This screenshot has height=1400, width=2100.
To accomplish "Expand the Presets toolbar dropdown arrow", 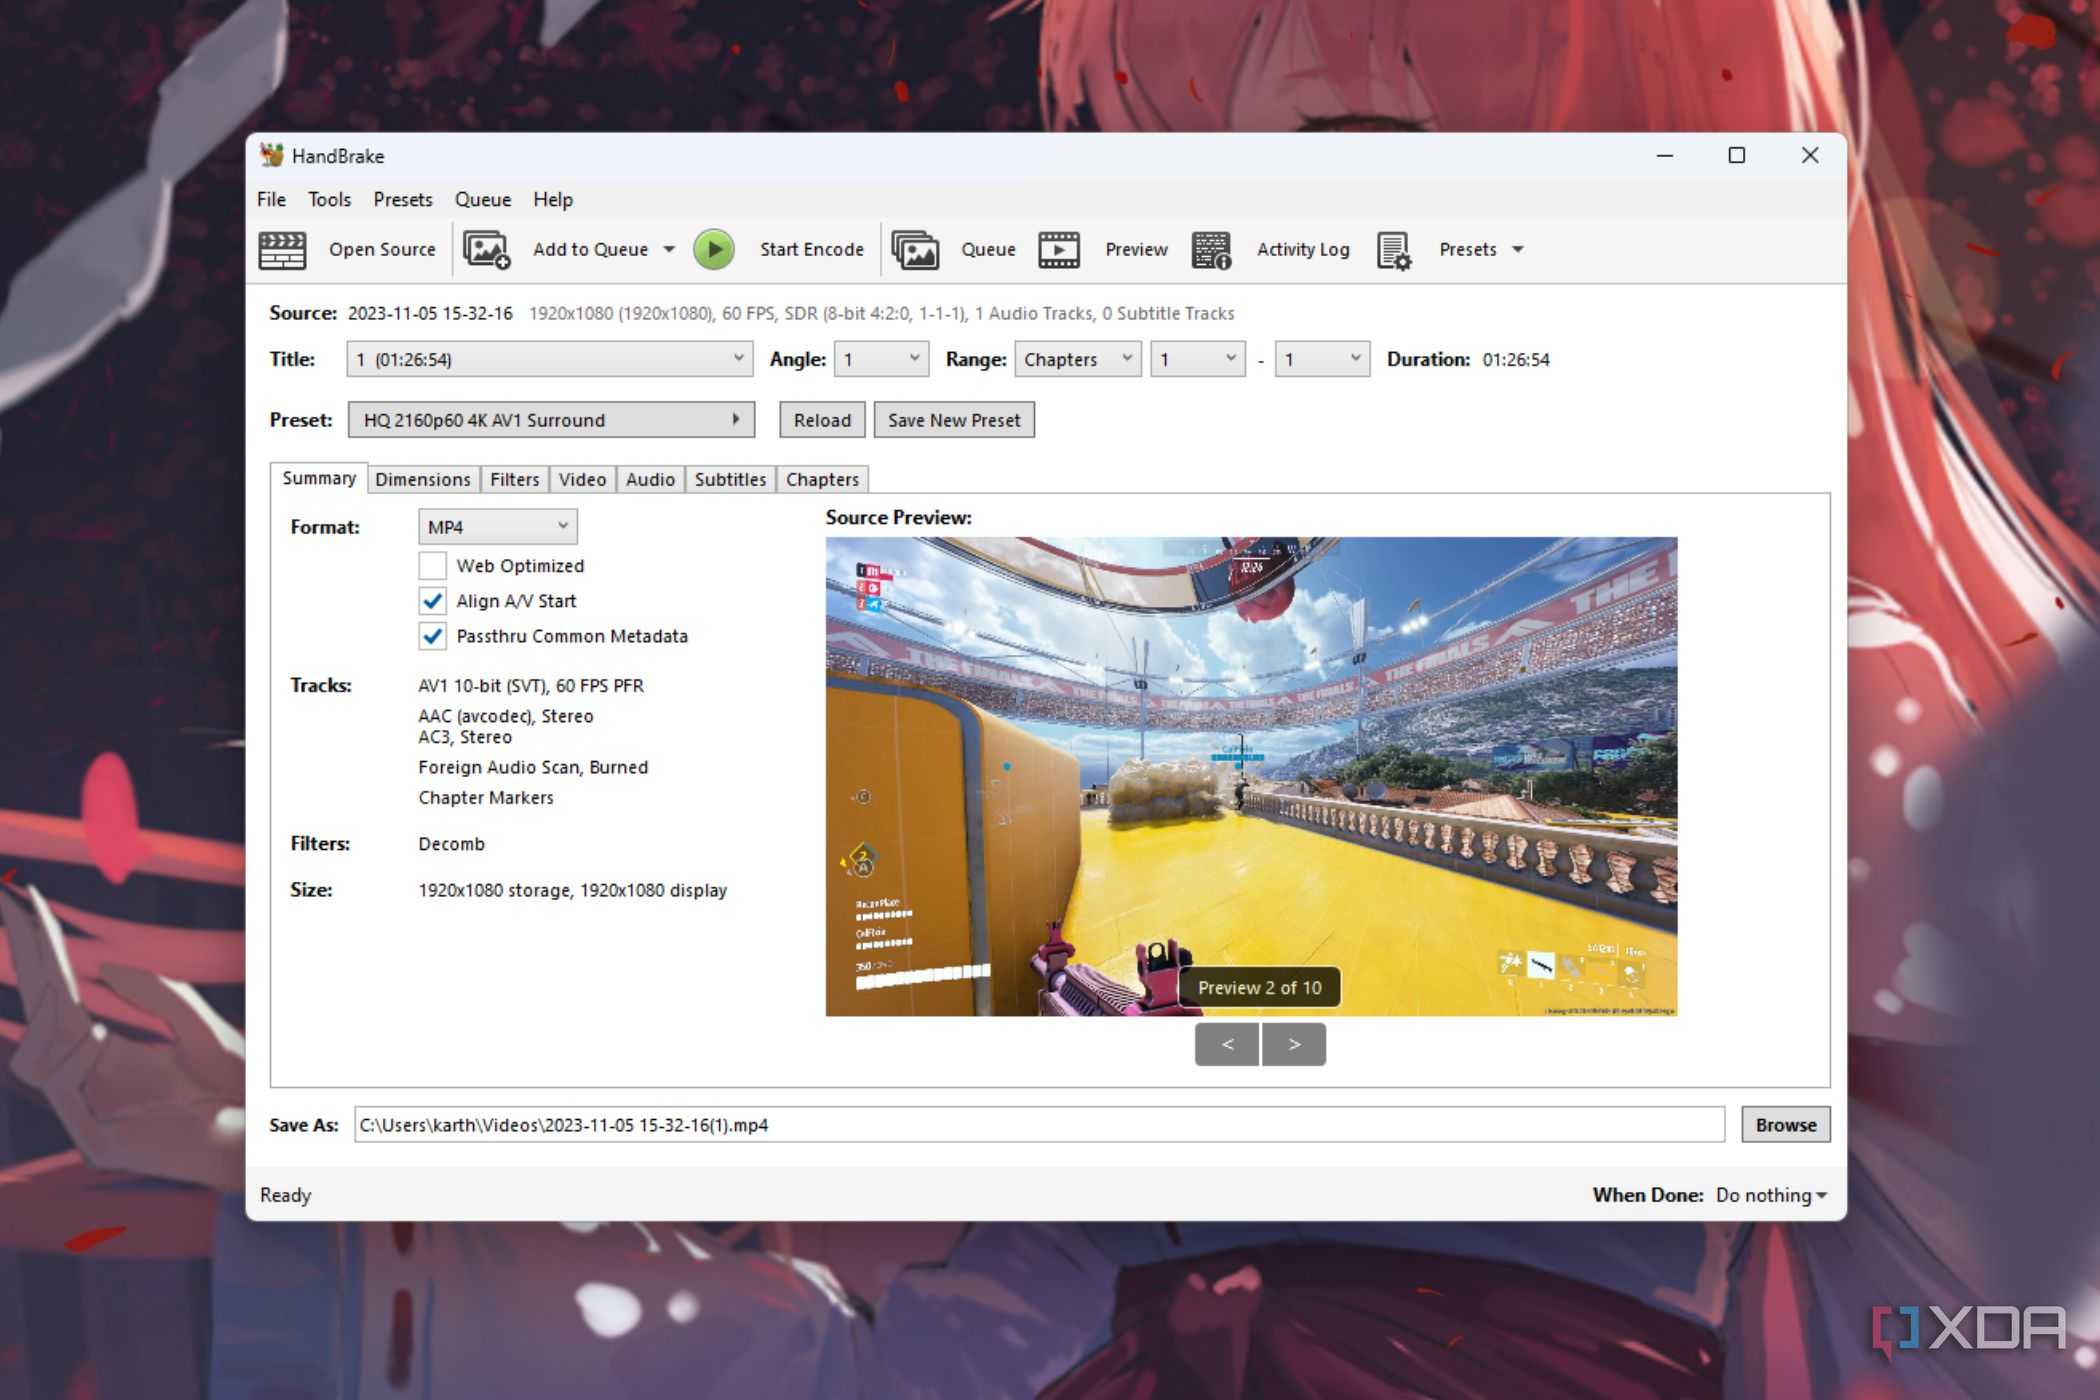I will (1517, 250).
